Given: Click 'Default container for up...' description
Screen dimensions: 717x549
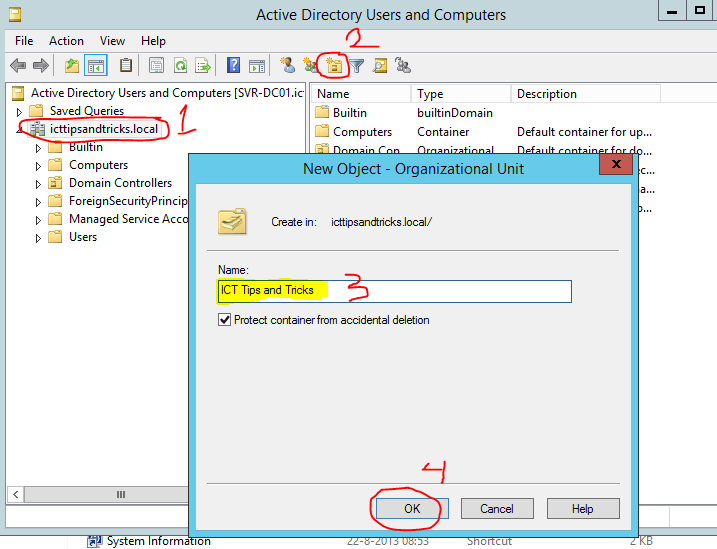Looking at the screenshot, I should click(x=584, y=132).
